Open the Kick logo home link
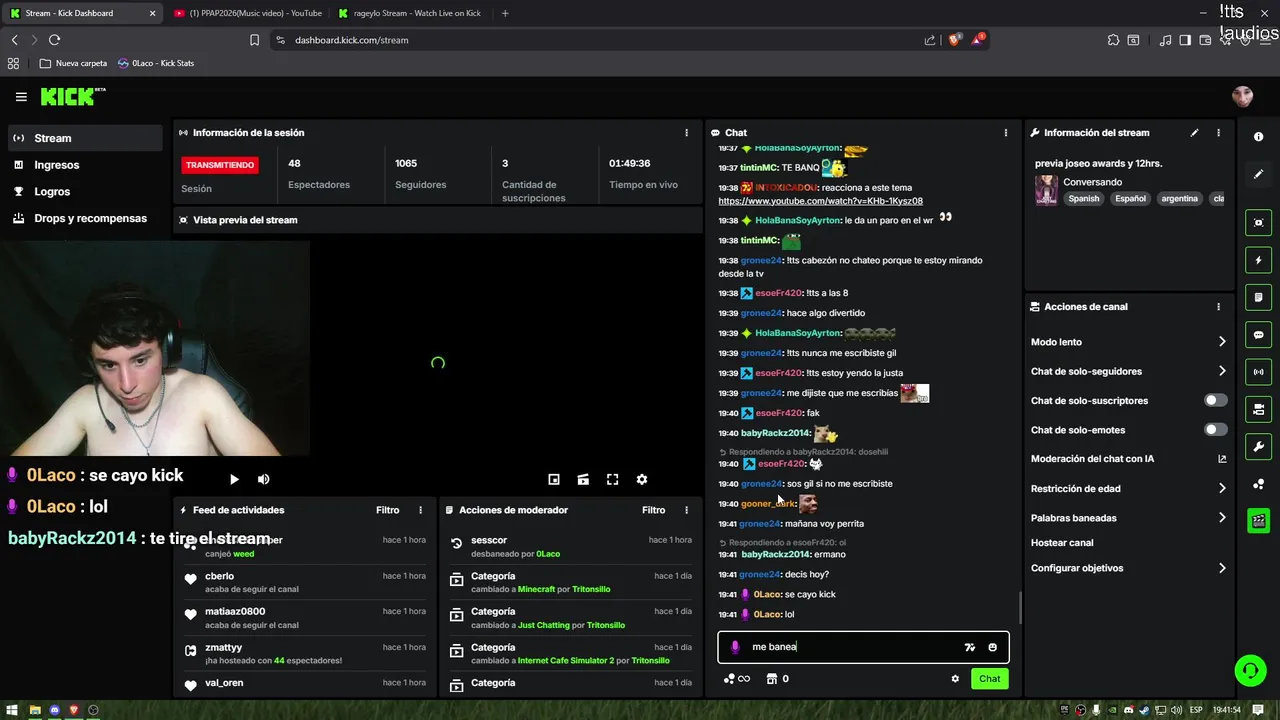Viewport: 1280px width, 720px height. [72, 96]
